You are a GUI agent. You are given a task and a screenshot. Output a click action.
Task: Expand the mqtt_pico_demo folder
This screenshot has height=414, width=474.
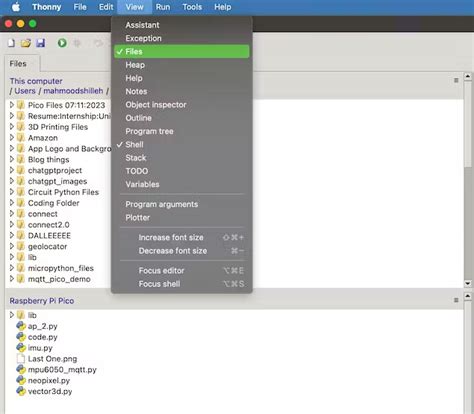(x=12, y=279)
